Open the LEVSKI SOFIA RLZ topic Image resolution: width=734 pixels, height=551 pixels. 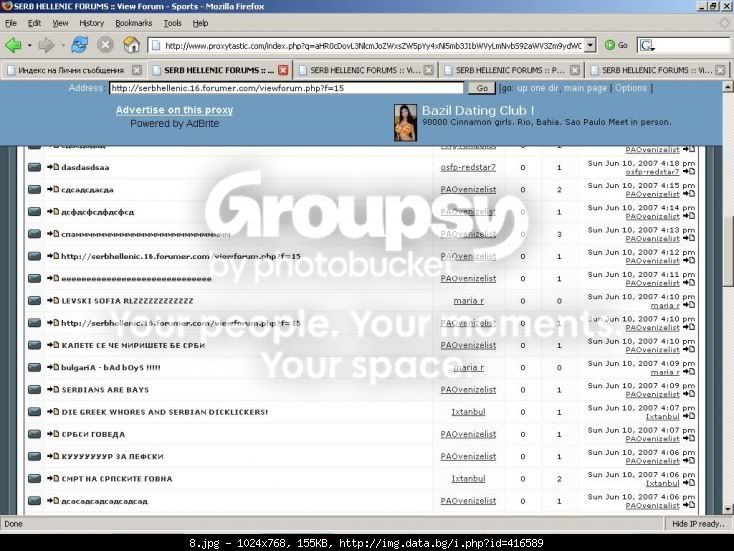pyautogui.click(x=127, y=301)
